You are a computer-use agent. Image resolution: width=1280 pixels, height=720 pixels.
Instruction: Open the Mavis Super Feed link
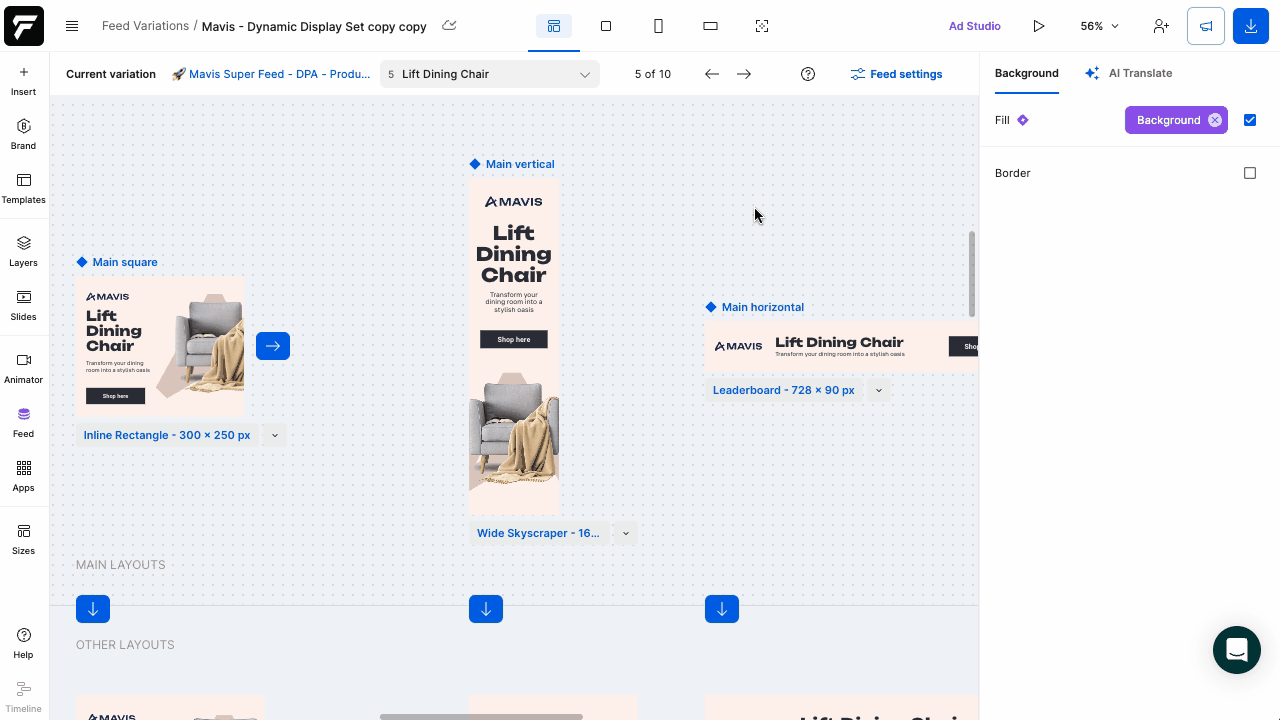[271, 74]
